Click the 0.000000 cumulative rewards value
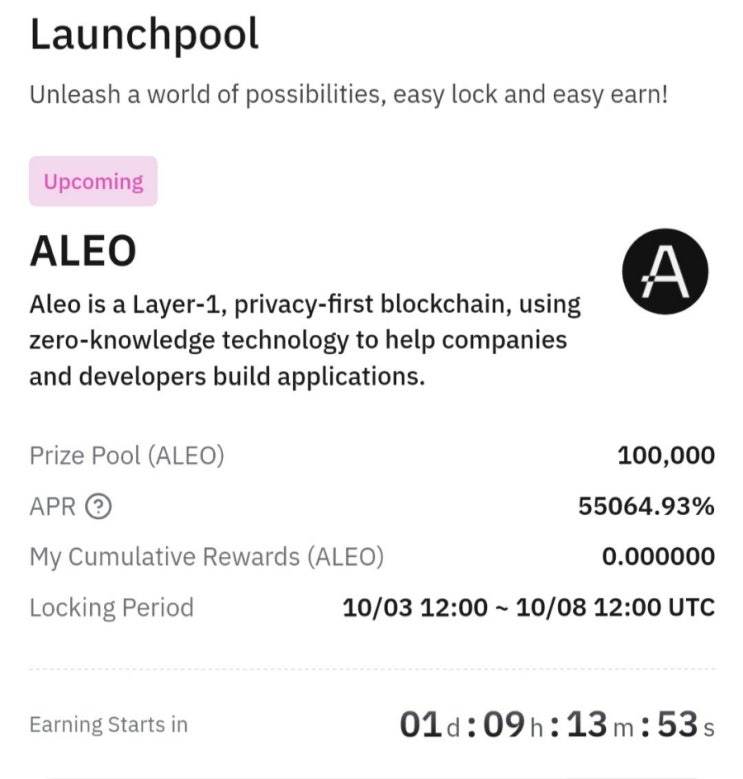Screen dimensions: 743x779 click(658, 557)
